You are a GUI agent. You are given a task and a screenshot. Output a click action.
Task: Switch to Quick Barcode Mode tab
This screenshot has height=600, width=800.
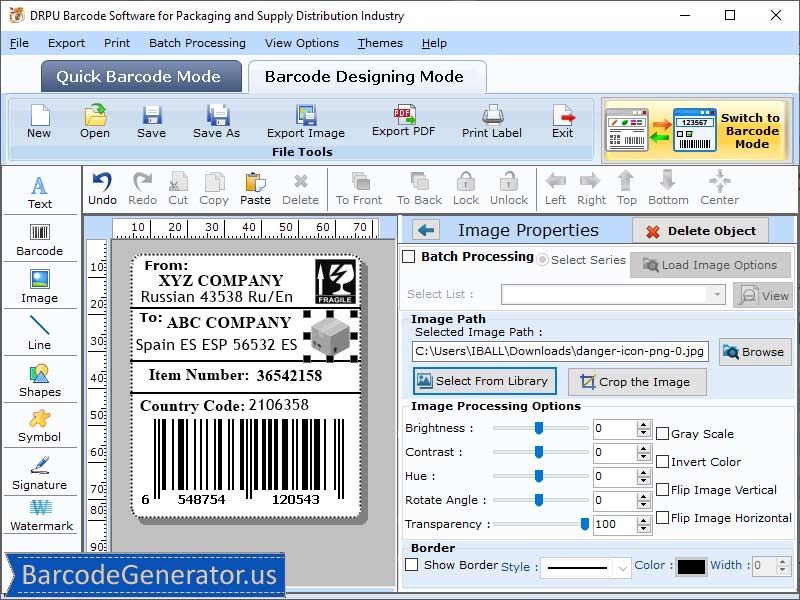140,76
